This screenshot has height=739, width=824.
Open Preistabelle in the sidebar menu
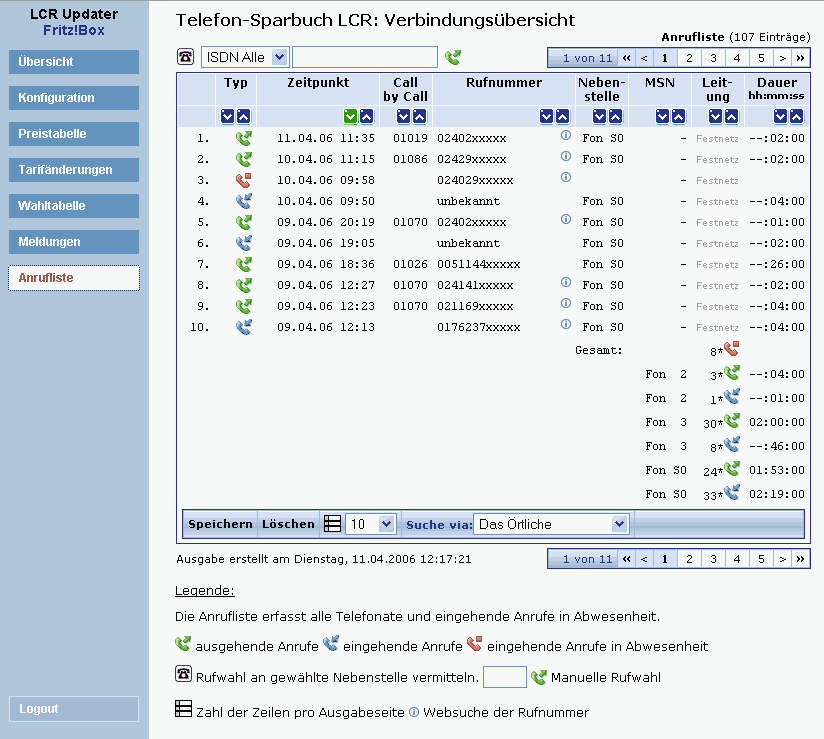74,134
